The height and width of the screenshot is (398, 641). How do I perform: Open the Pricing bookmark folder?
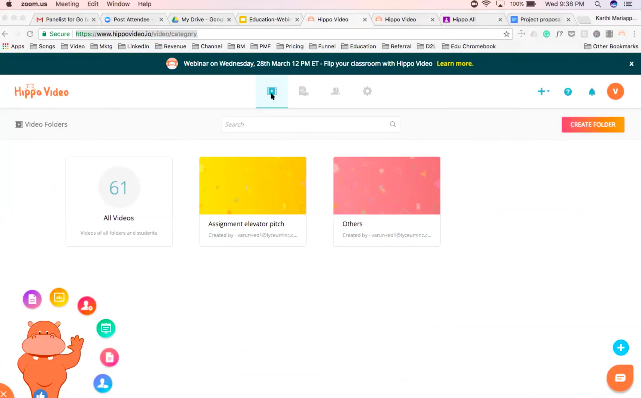[x=290, y=46]
